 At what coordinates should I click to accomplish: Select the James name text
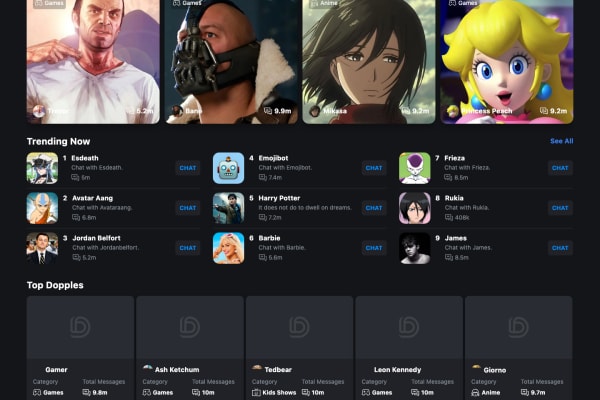pyautogui.click(x=455, y=238)
